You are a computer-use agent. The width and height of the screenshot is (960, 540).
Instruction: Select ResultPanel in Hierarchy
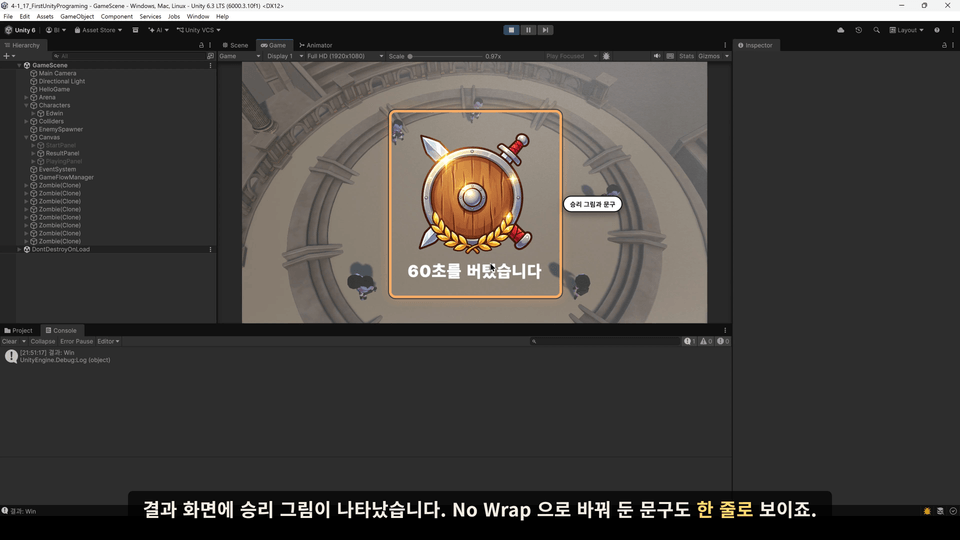pos(62,153)
